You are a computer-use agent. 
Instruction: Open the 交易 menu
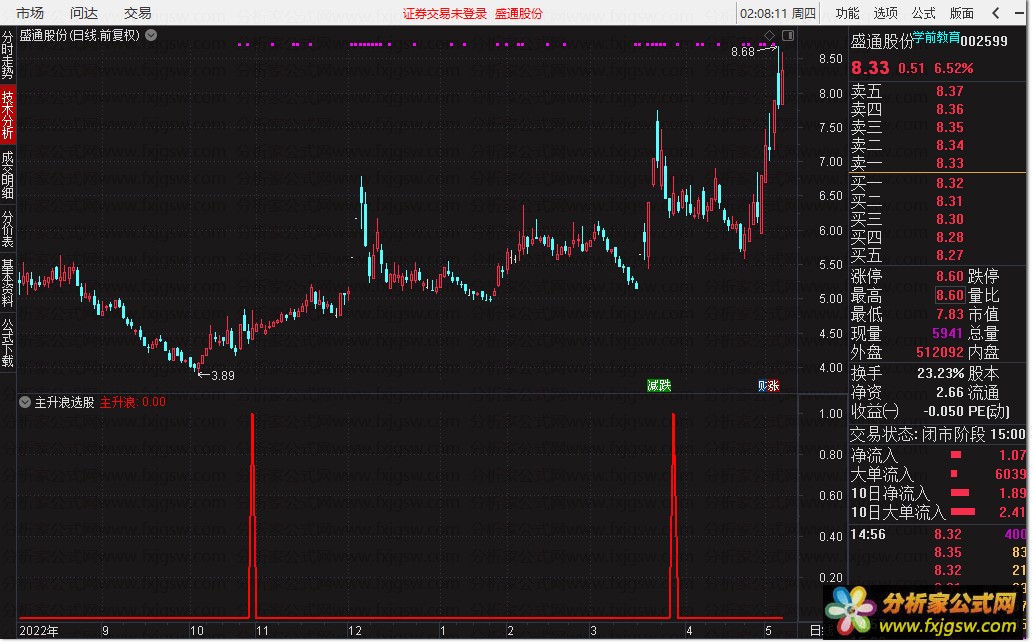pyautogui.click(x=138, y=13)
